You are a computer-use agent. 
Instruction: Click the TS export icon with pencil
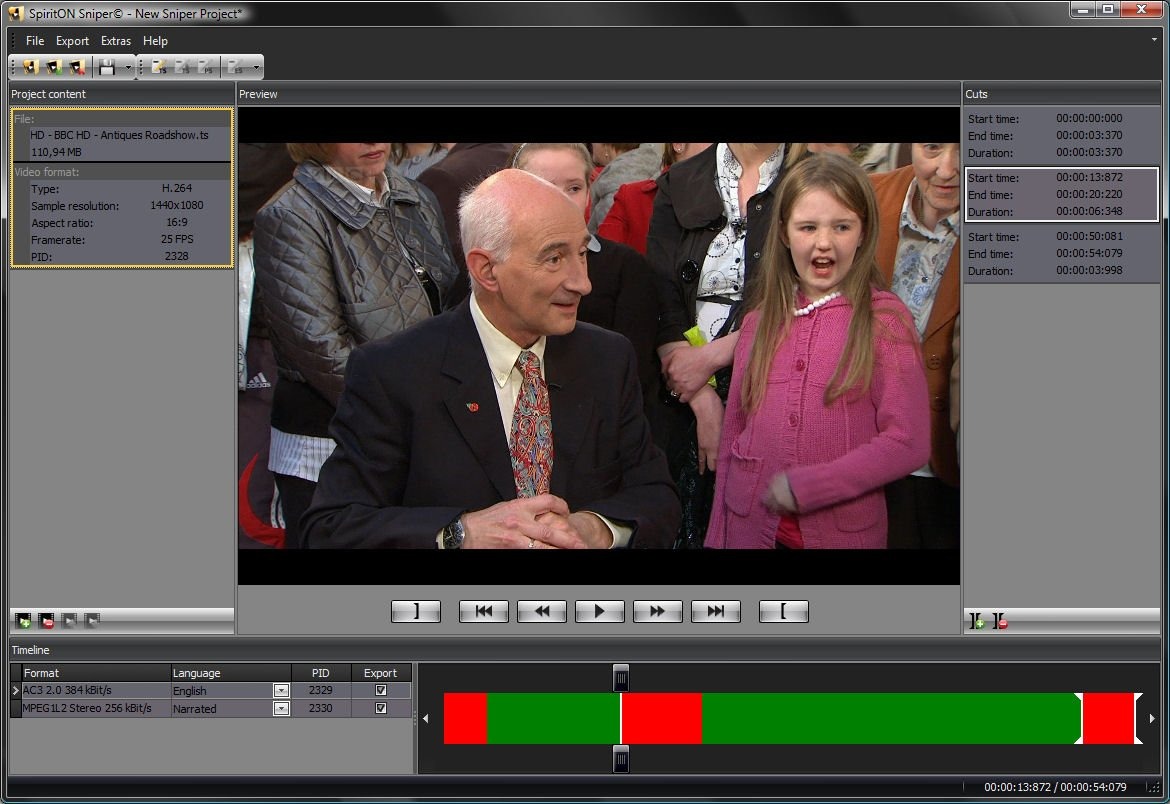158,67
